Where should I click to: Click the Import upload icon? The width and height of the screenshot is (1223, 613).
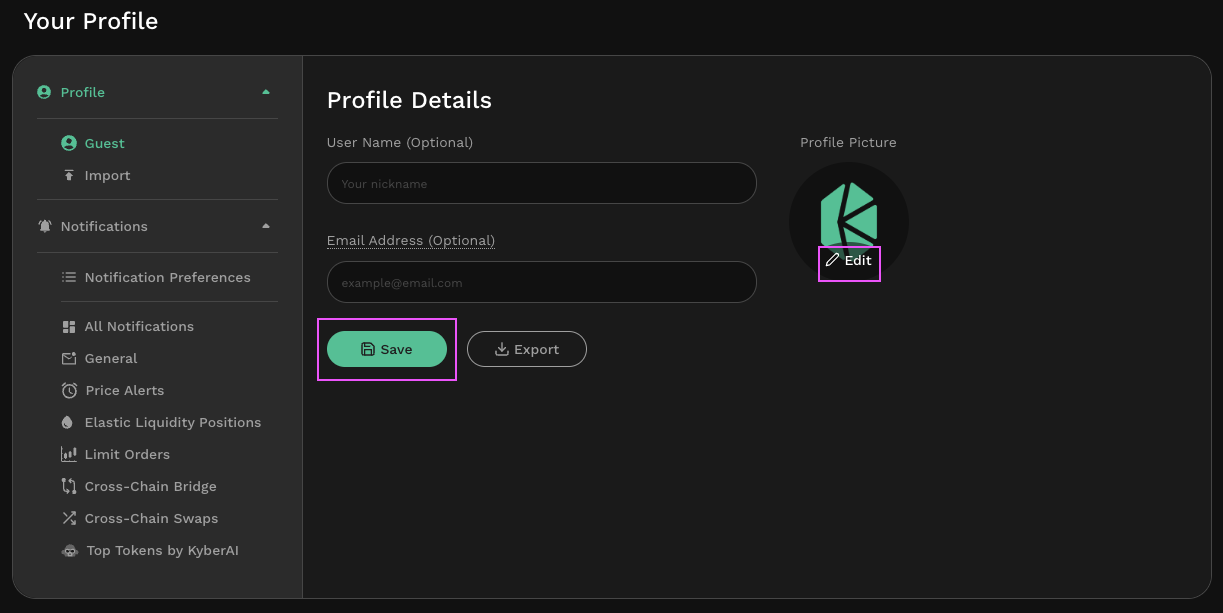(x=69, y=175)
